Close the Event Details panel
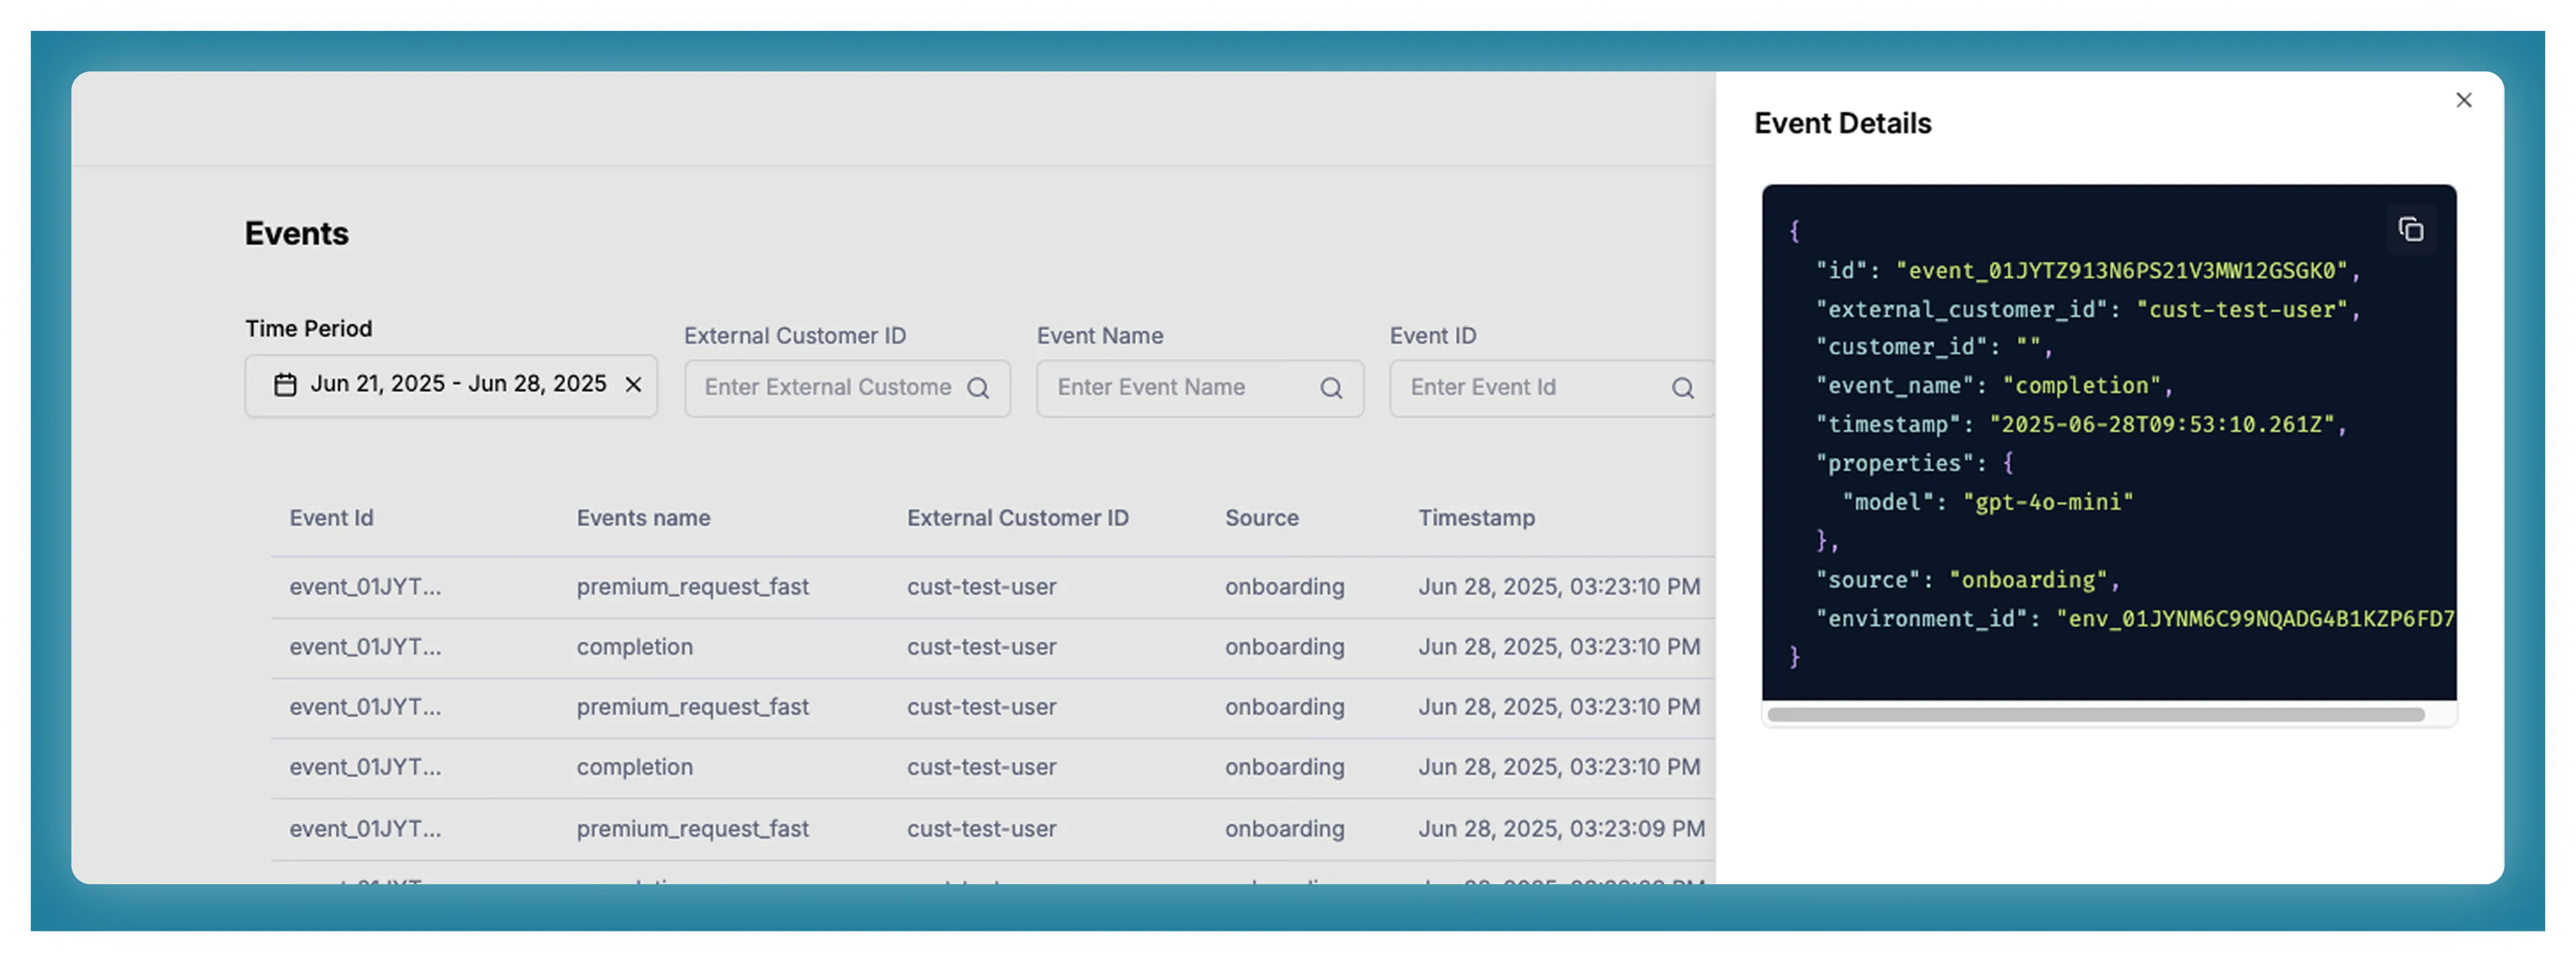2576x956 pixels. tap(2463, 100)
